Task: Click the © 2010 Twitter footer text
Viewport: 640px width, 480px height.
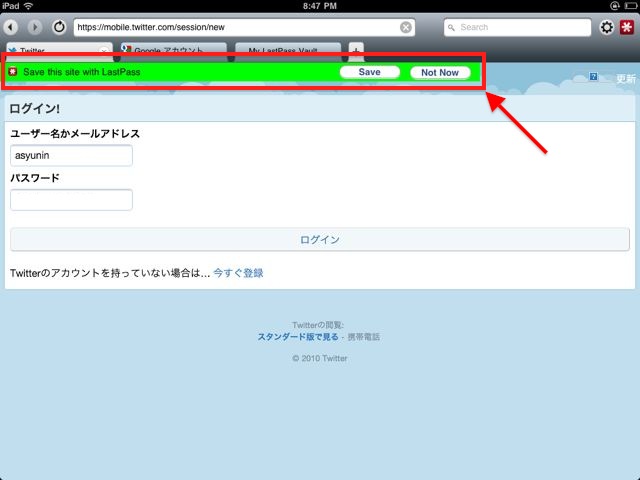Action: pos(320,358)
